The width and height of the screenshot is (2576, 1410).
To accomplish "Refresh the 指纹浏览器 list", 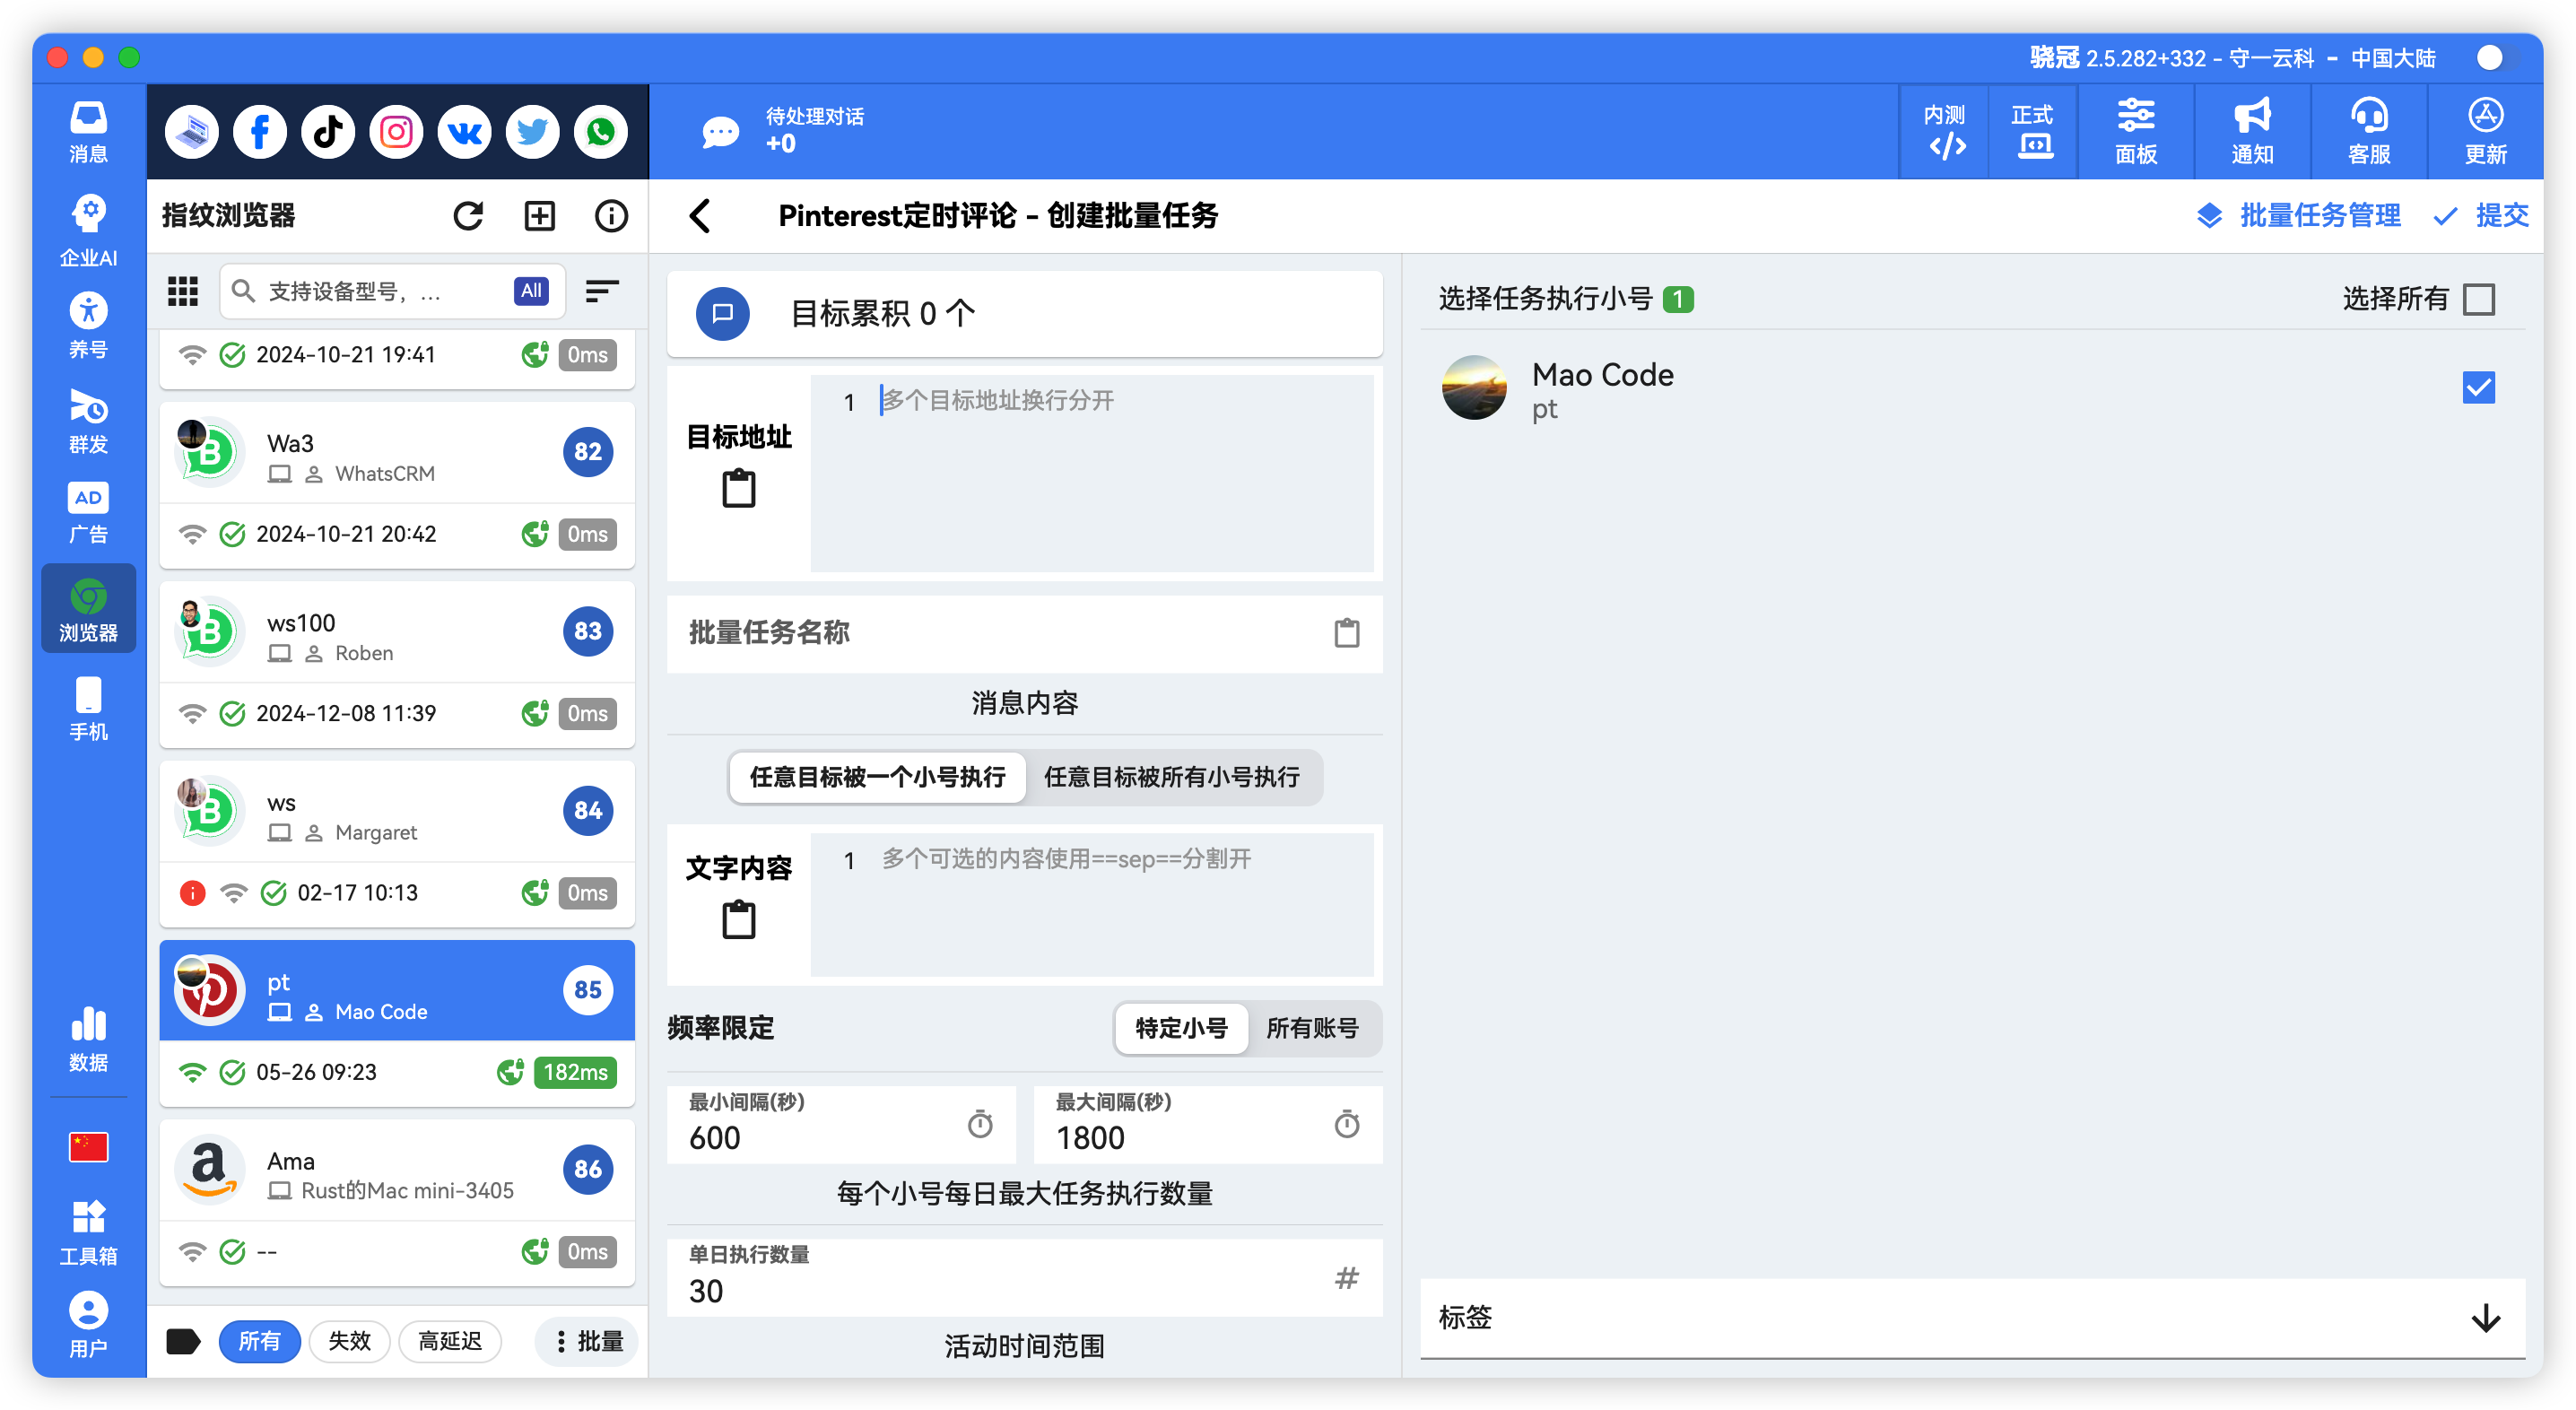I will point(469,215).
